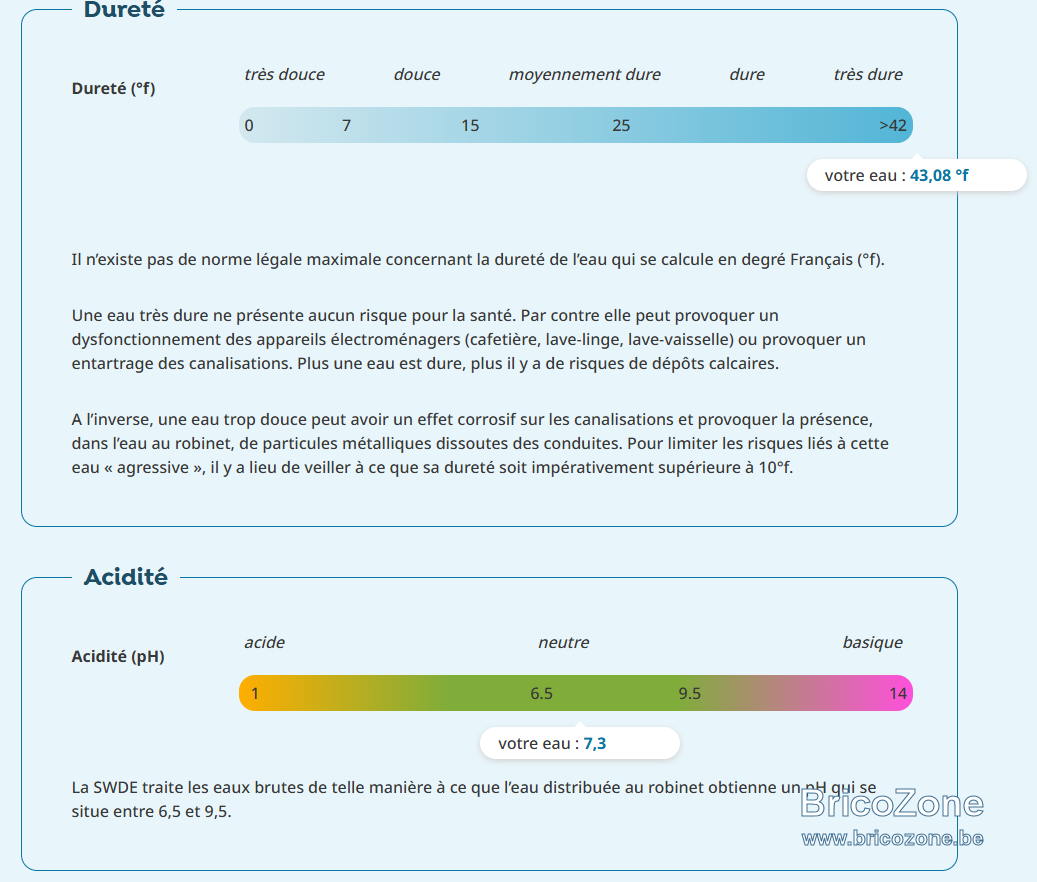This screenshot has height=882, width=1037.
Task: Click the '6.5' mark on pH bar
Action: (541, 694)
